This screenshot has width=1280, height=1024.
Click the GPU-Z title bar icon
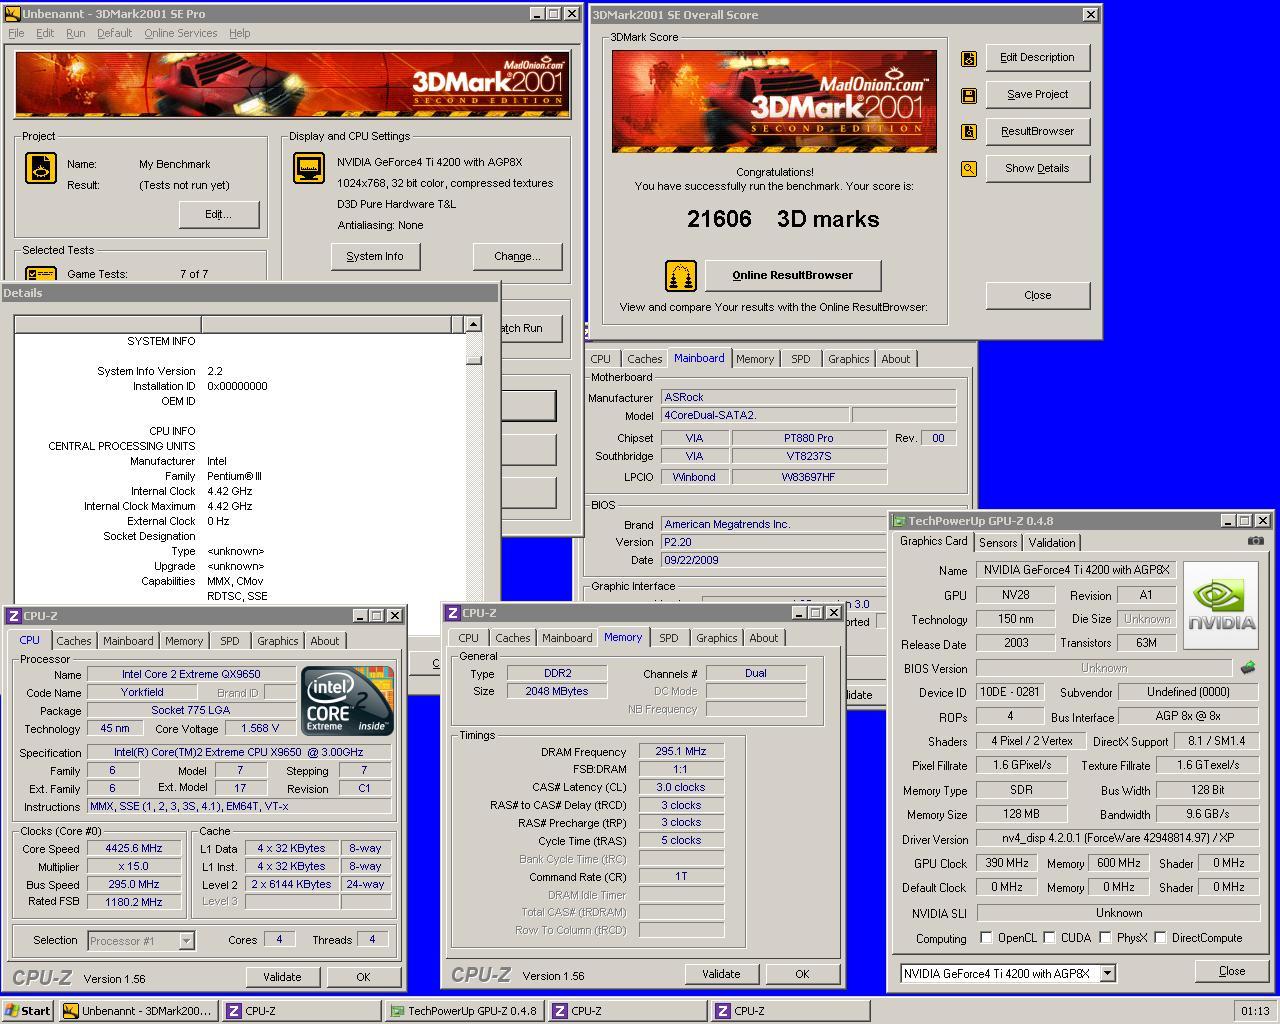pyautogui.click(x=899, y=521)
